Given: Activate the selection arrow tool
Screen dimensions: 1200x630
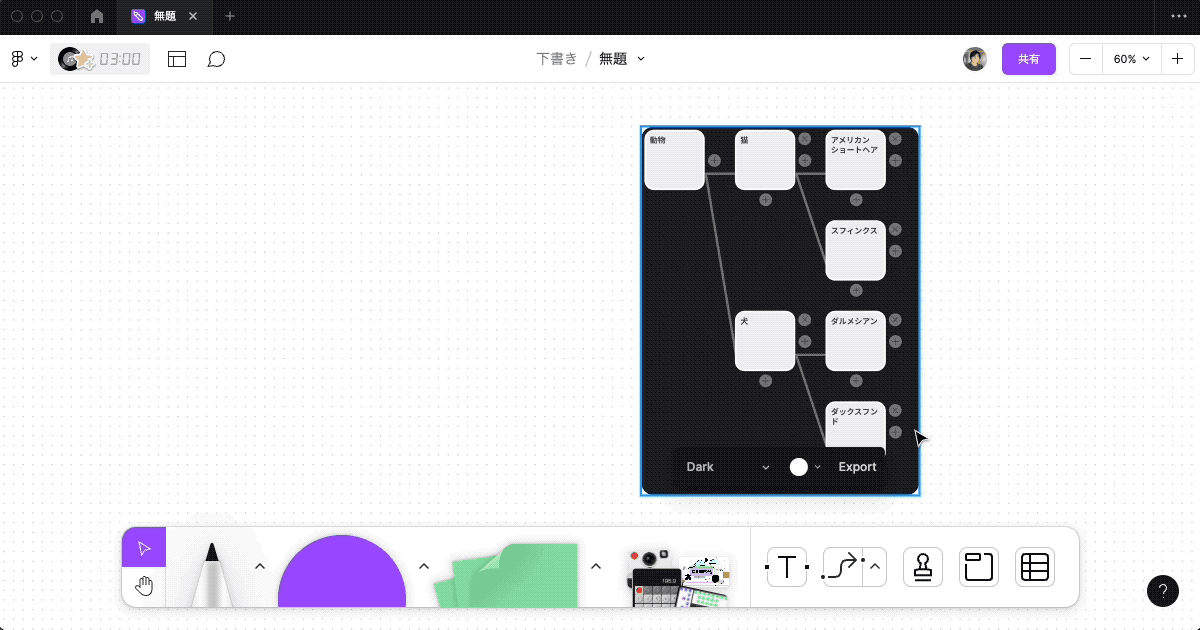Looking at the screenshot, I should point(144,547).
